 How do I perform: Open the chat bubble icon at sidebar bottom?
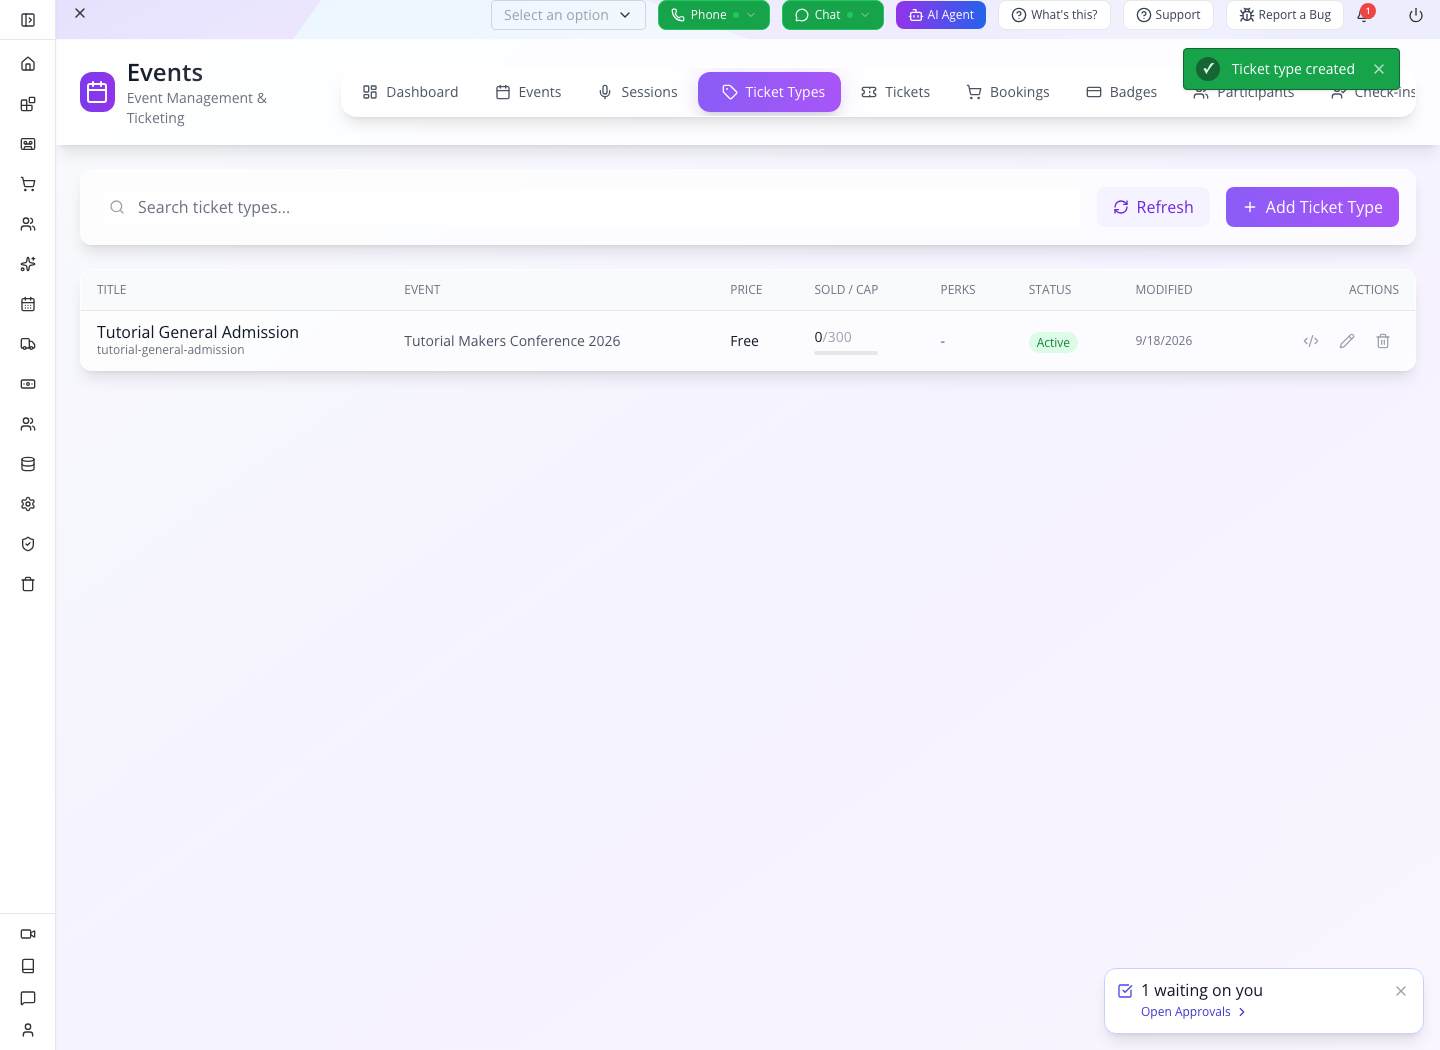tap(28, 998)
